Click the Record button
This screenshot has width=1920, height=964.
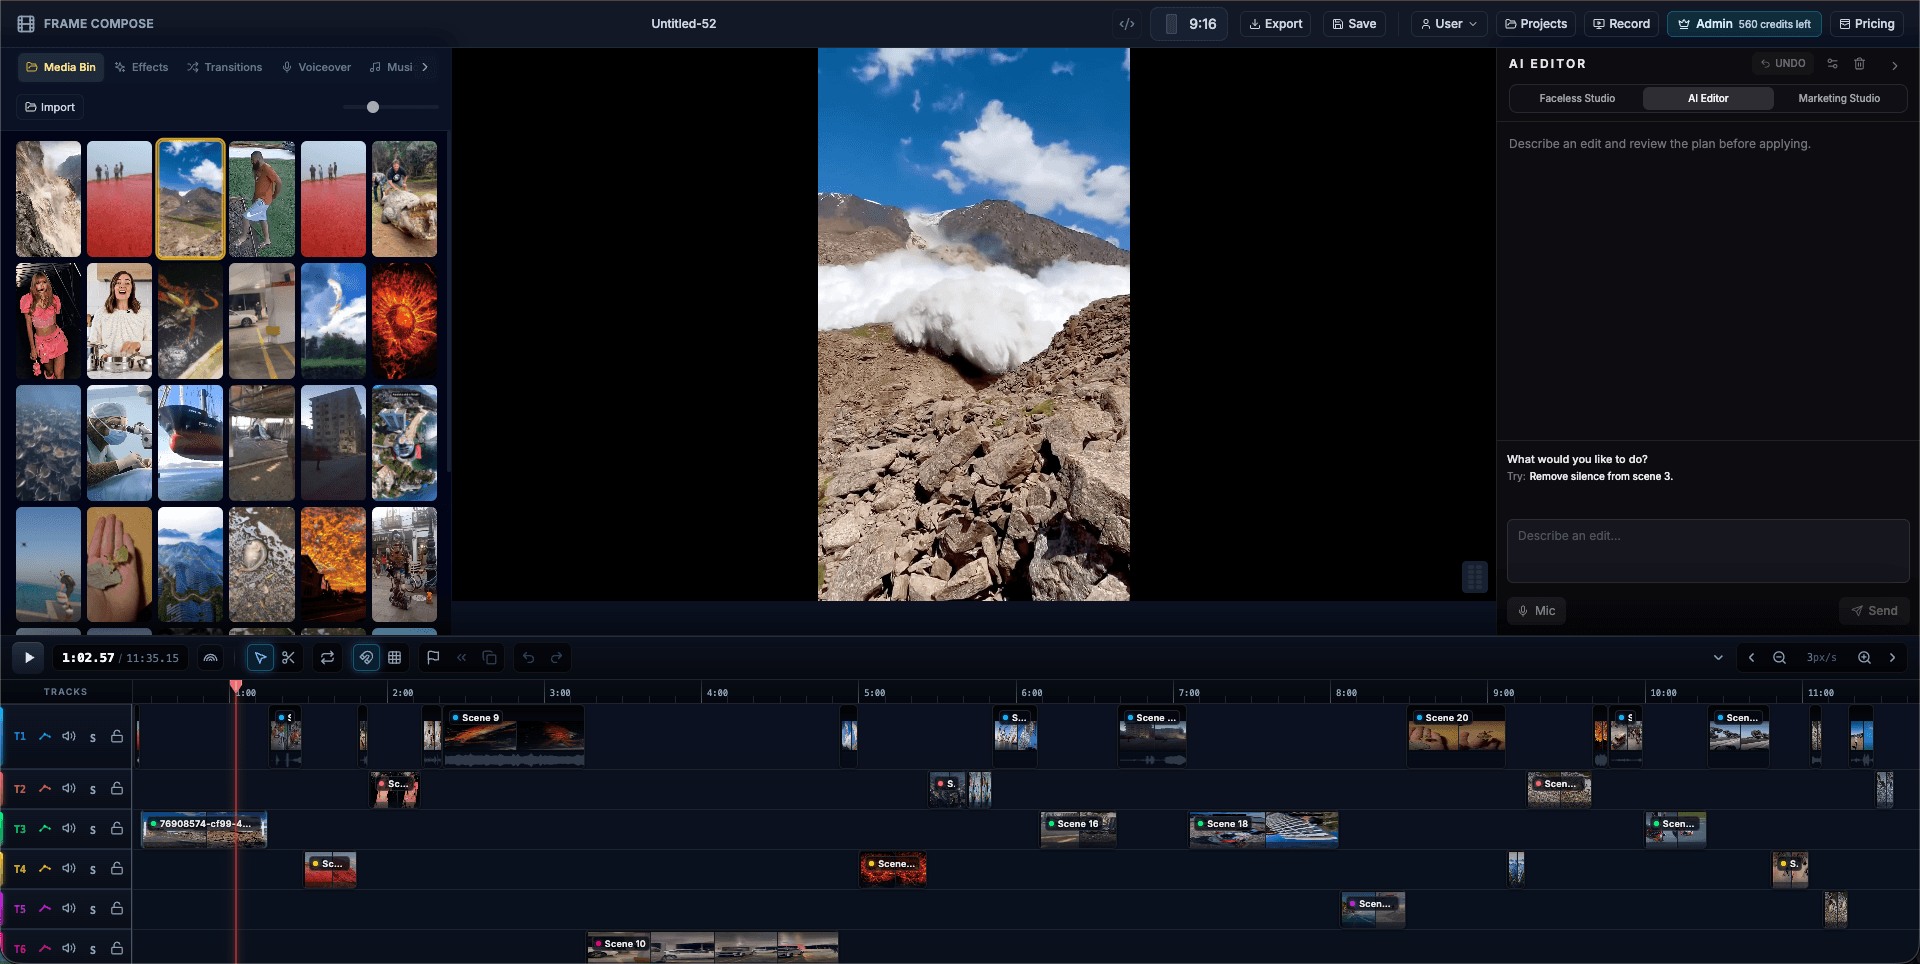click(1621, 24)
